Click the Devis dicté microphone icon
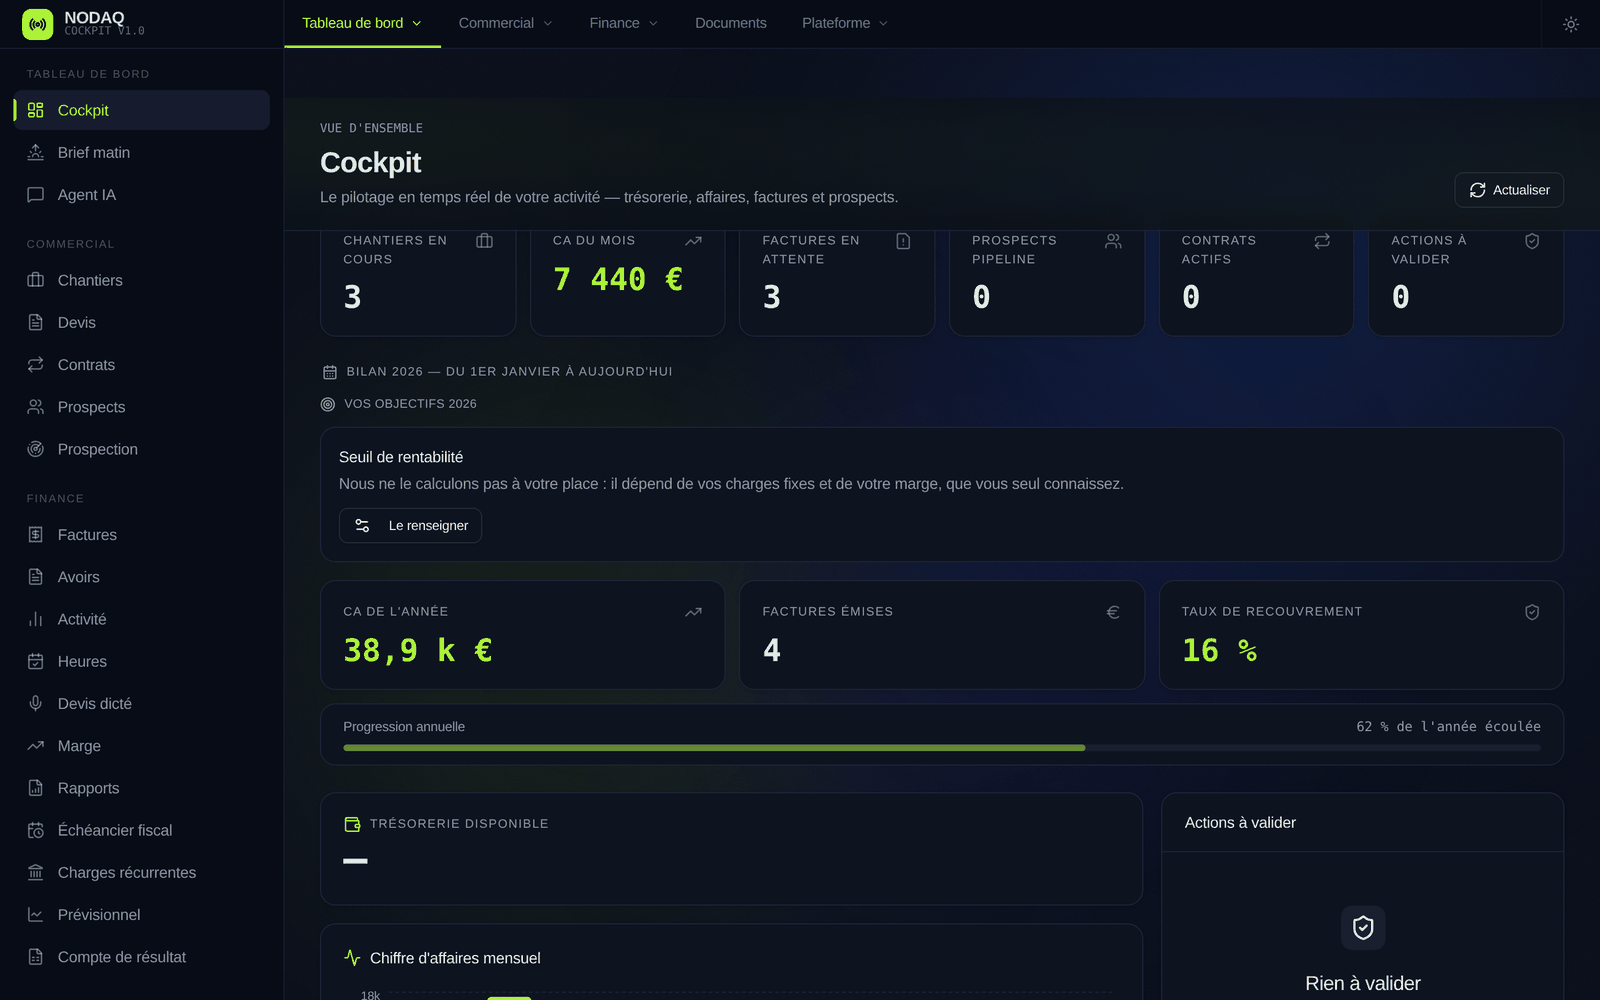Viewport: 1600px width, 1000px height. click(x=36, y=704)
